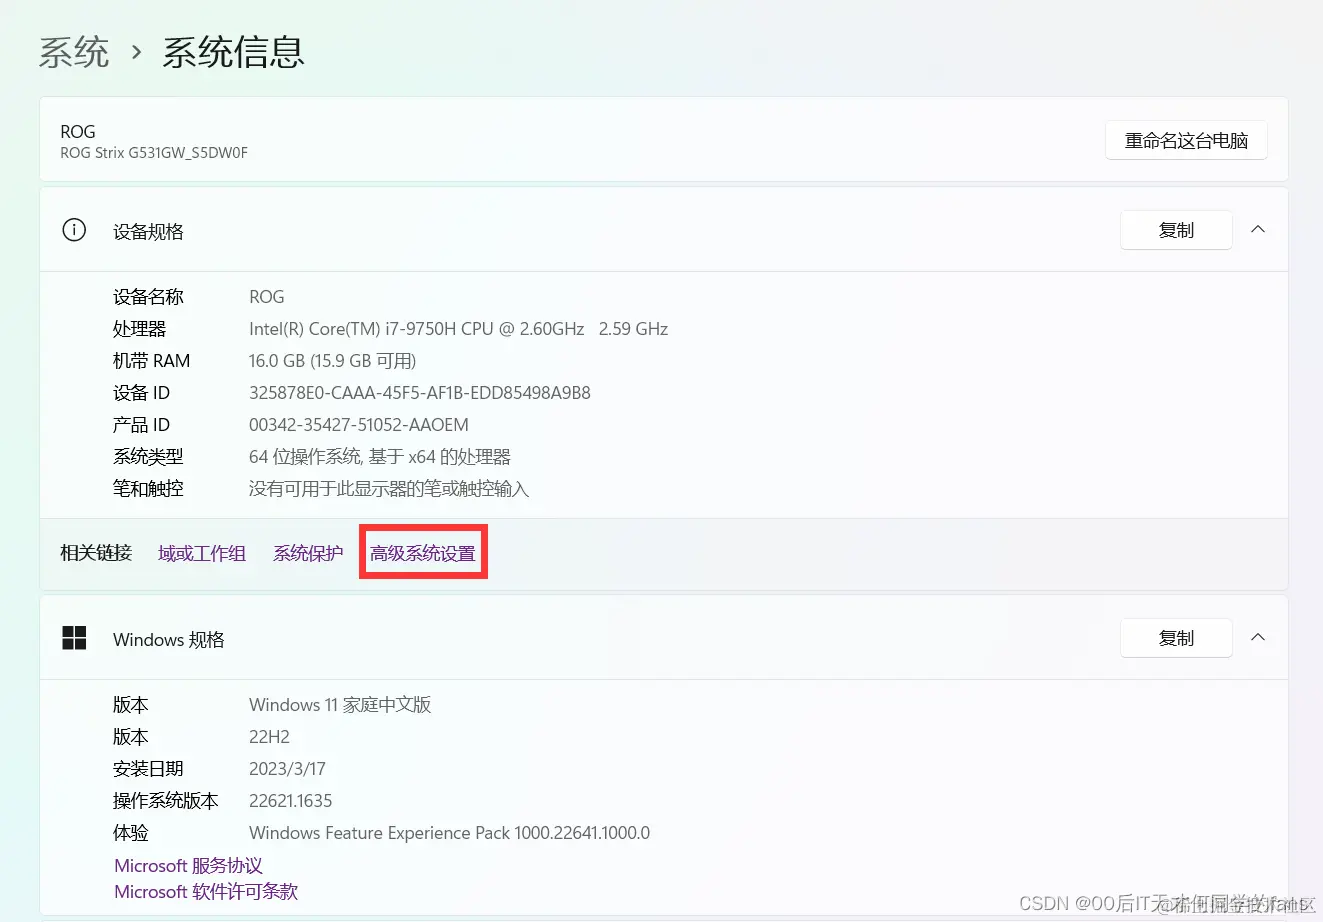Copy device specifications with 复制 button

tap(1176, 230)
